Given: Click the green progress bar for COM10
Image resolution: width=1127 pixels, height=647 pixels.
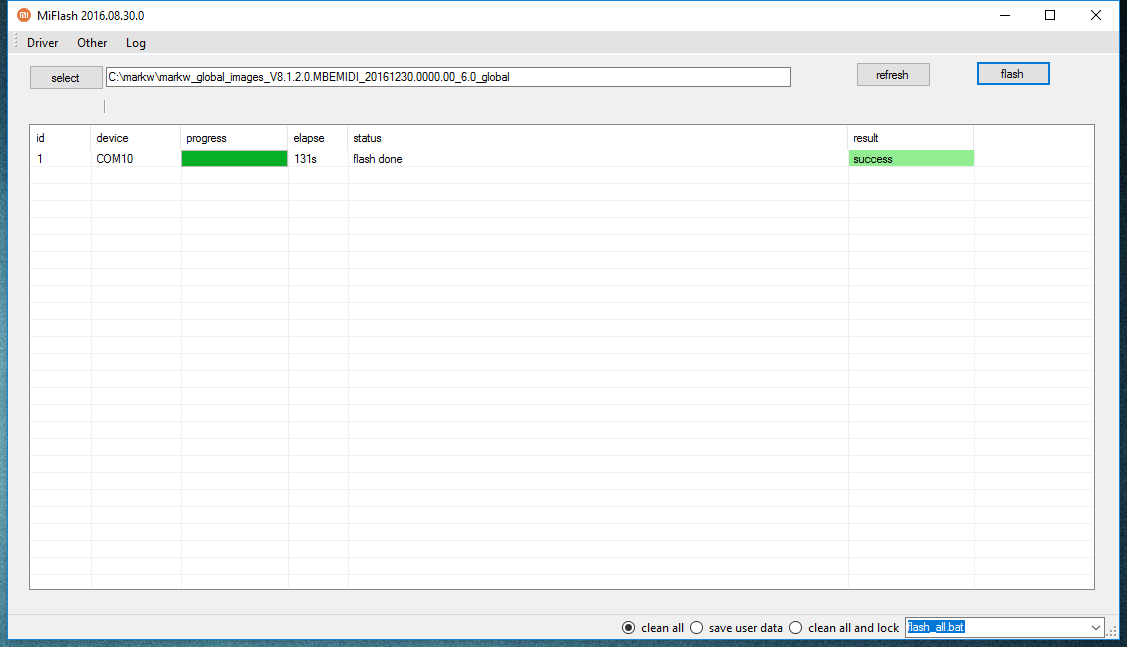Looking at the screenshot, I should click(x=234, y=159).
